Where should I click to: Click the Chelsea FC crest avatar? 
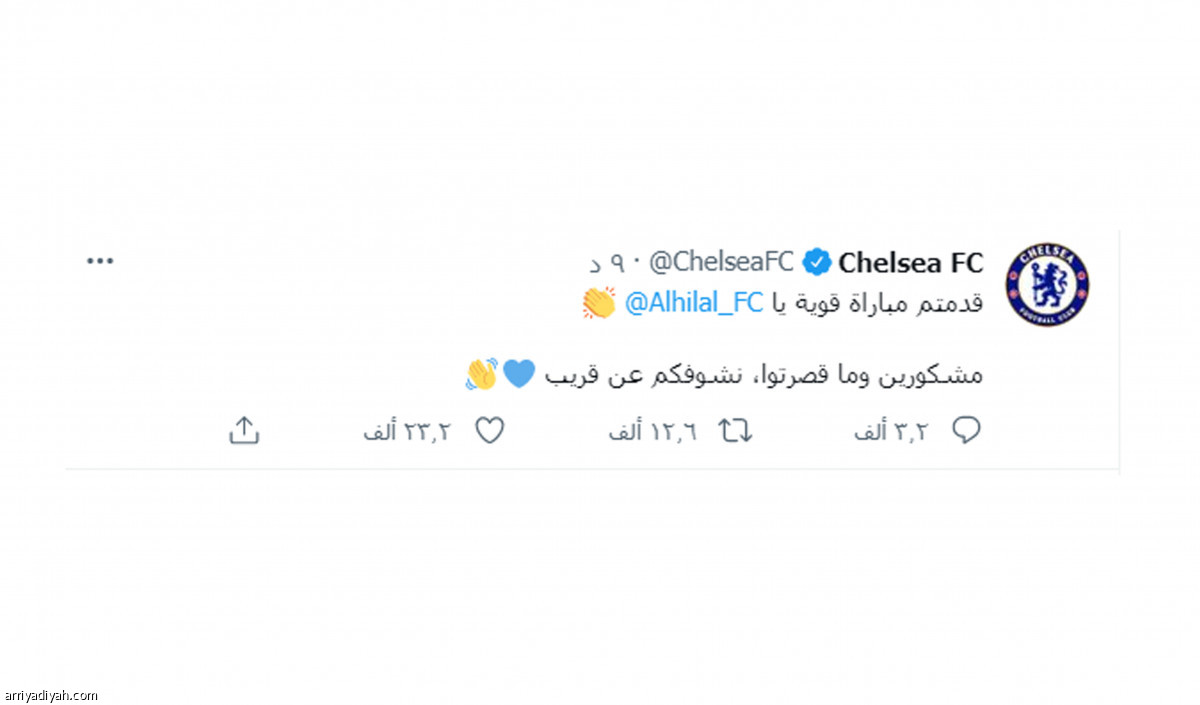click(1046, 284)
